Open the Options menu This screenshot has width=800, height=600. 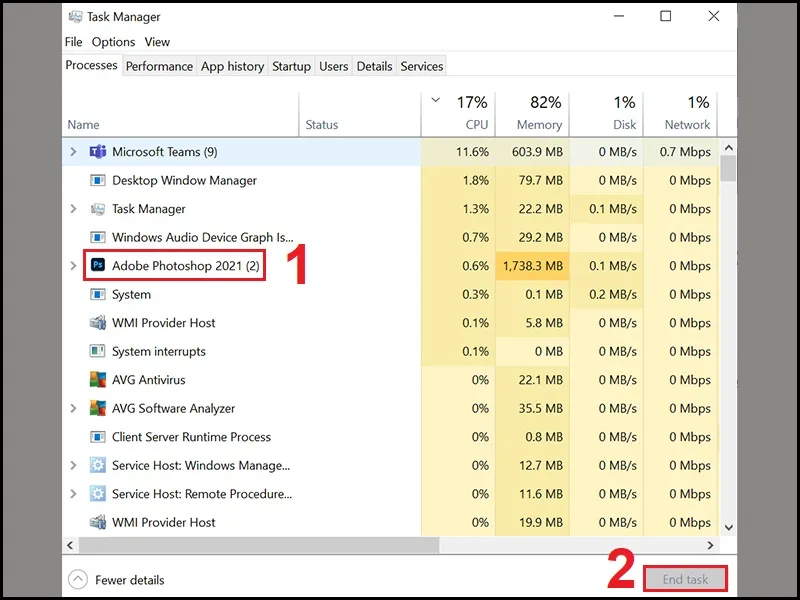pyautogui.click(x=113, y=42)
